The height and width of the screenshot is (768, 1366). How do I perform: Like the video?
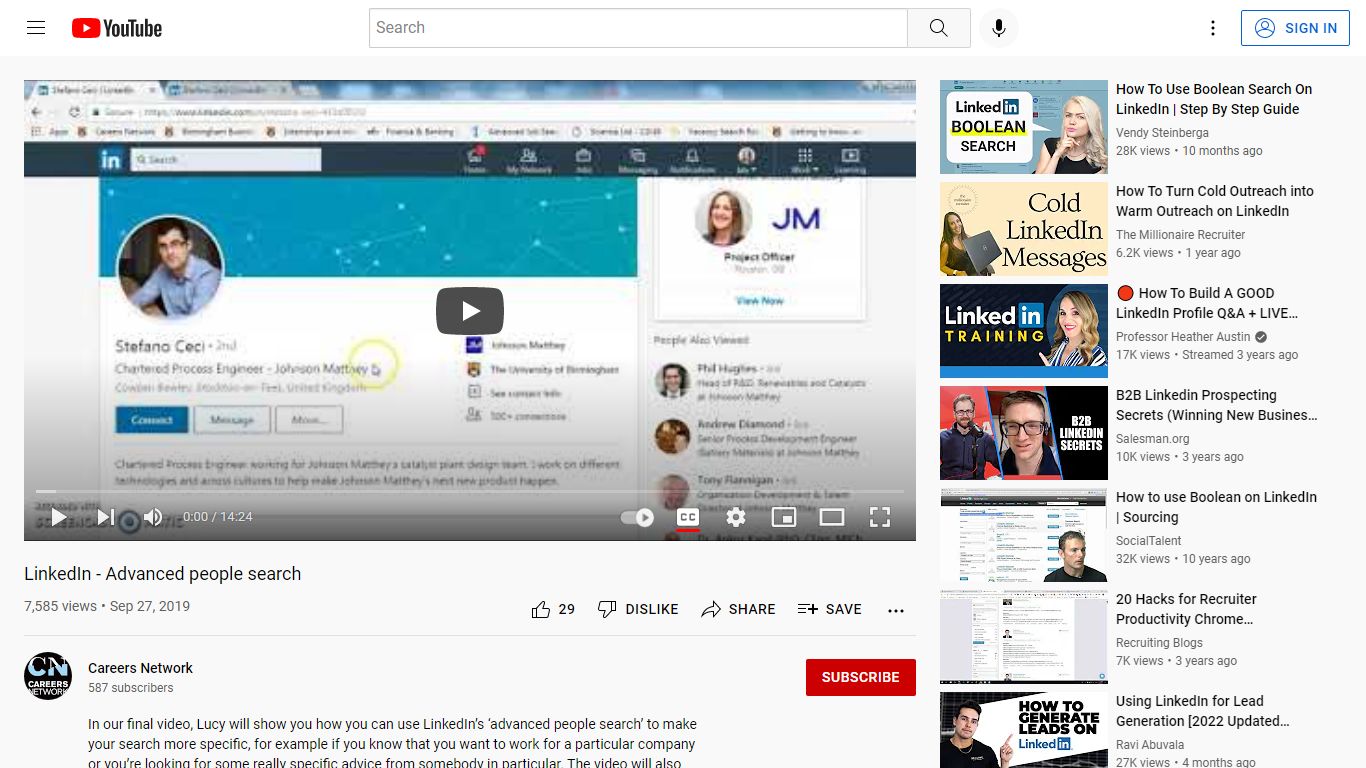[x=553, y=609]
